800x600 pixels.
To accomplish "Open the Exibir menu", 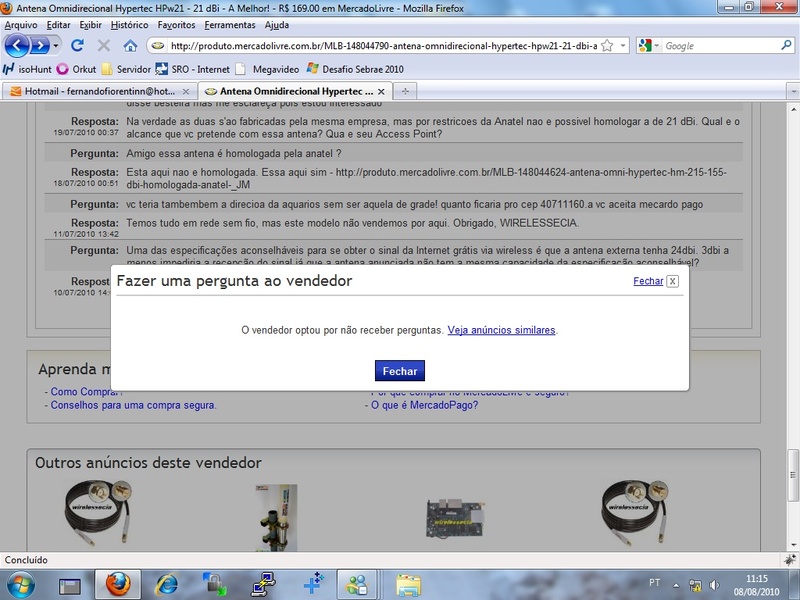I will click(90, 25).
